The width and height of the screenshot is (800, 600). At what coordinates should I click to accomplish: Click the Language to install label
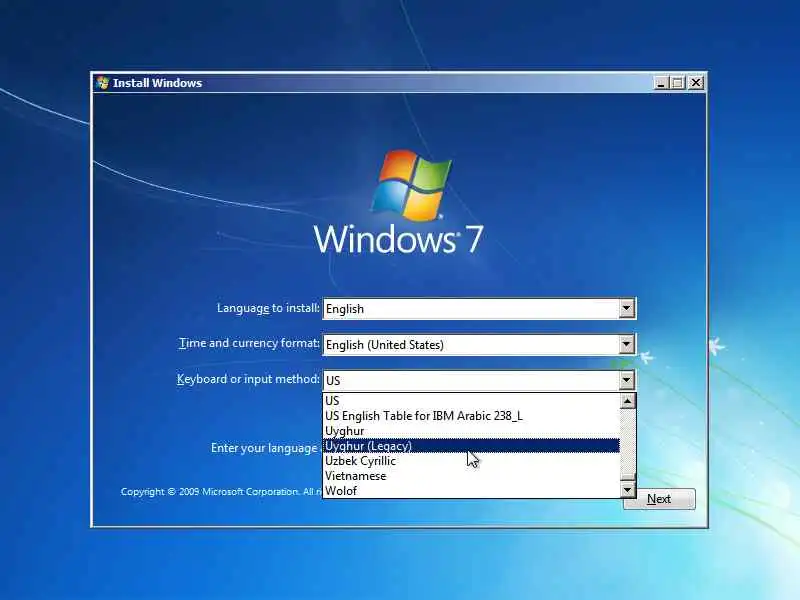pos(268,308)
